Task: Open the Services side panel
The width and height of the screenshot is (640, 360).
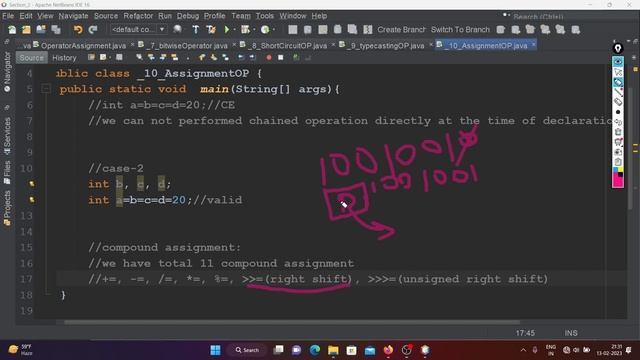Action: click(7, 136)
